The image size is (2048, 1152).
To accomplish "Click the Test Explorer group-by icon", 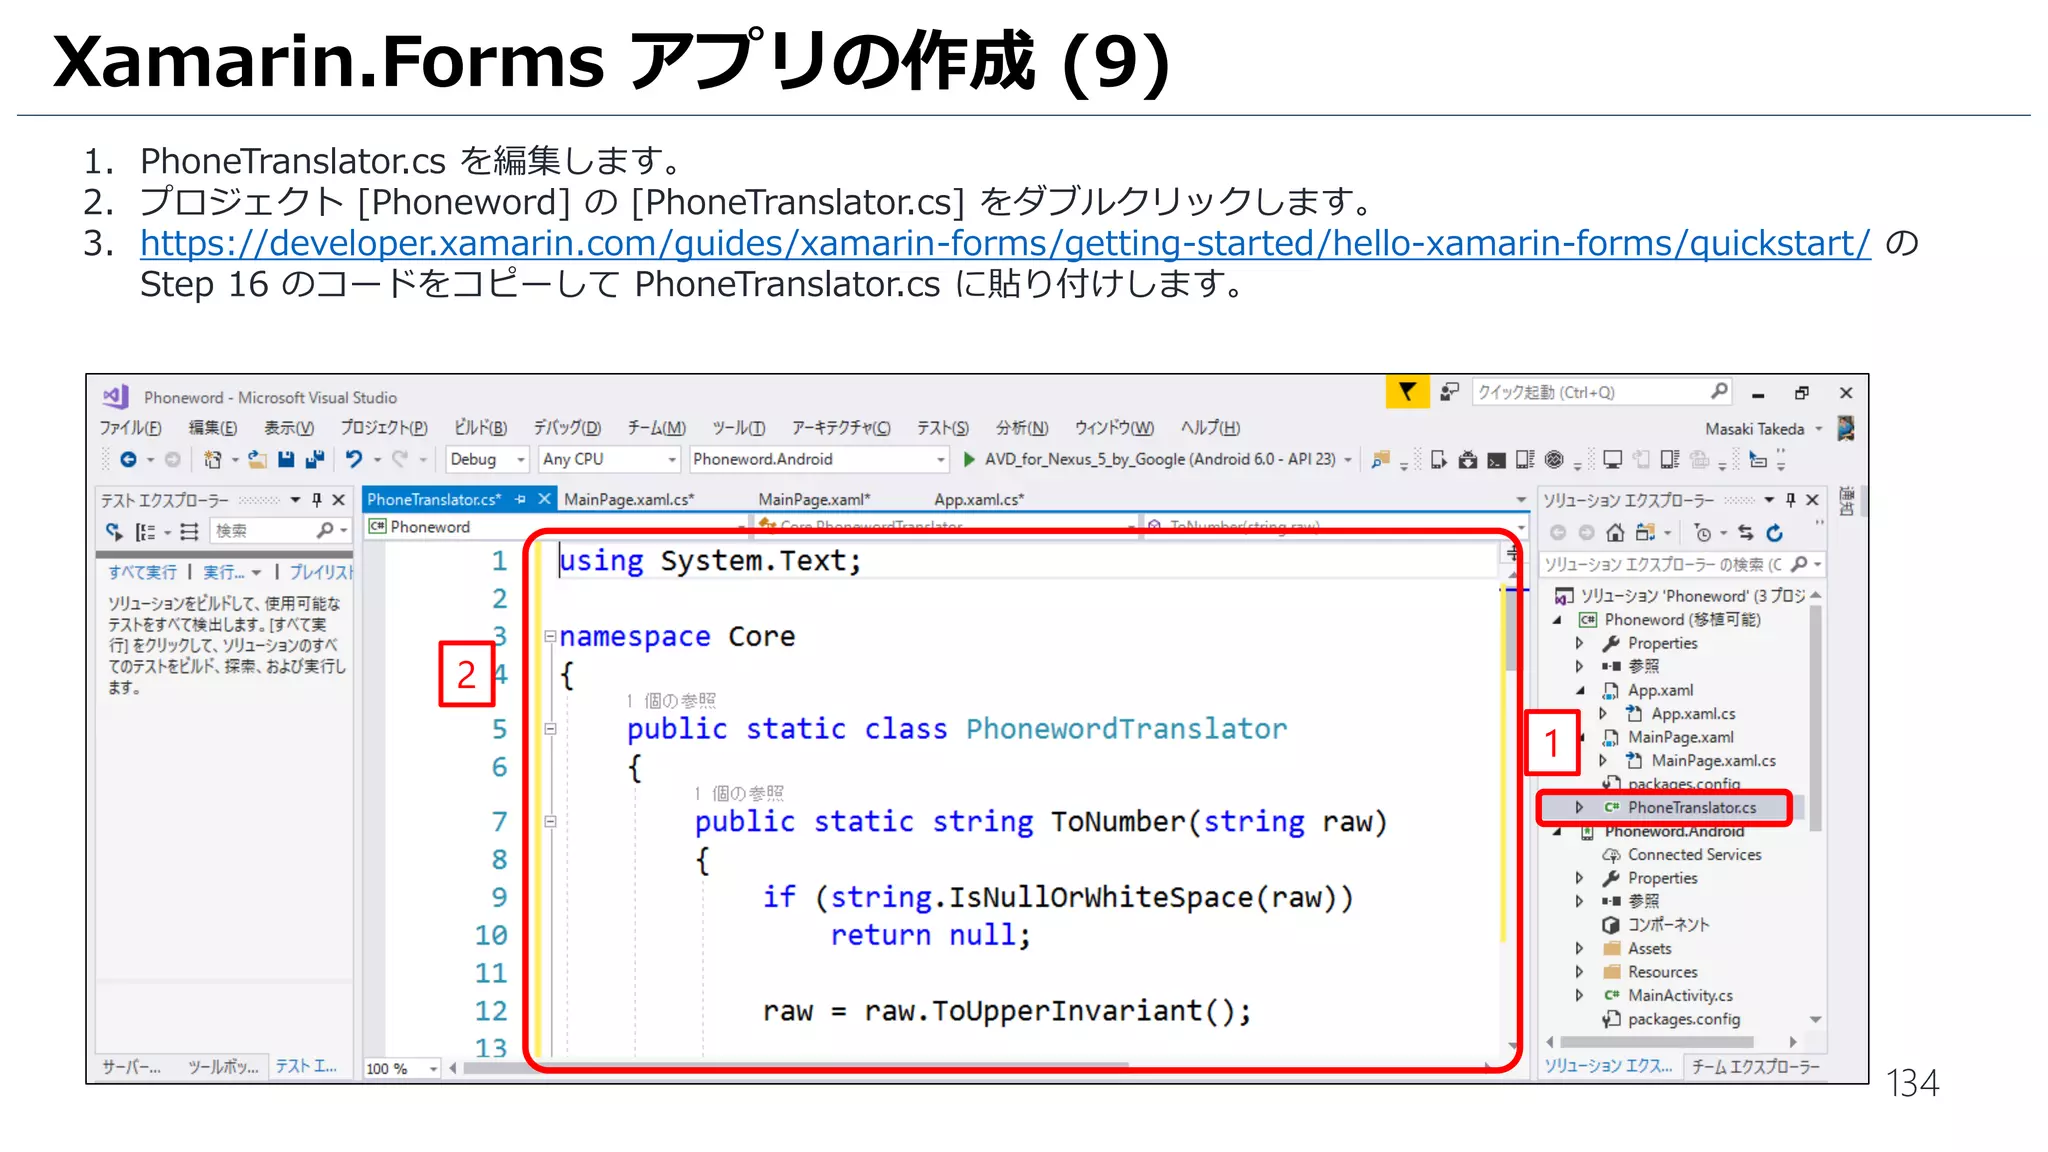I will point(146,531).
